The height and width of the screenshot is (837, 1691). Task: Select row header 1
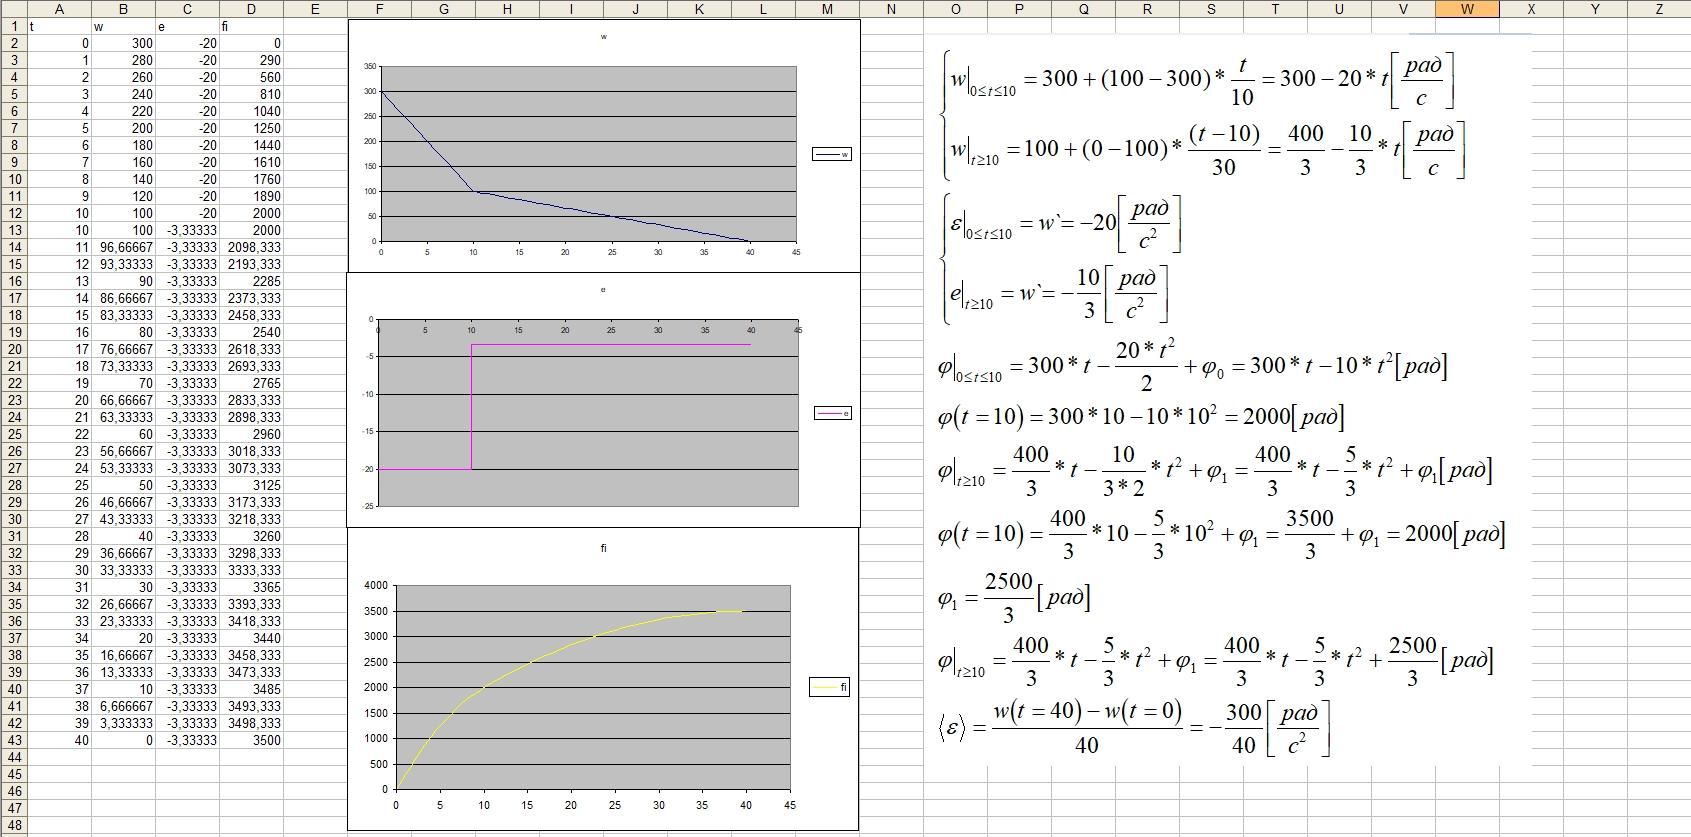14,26
